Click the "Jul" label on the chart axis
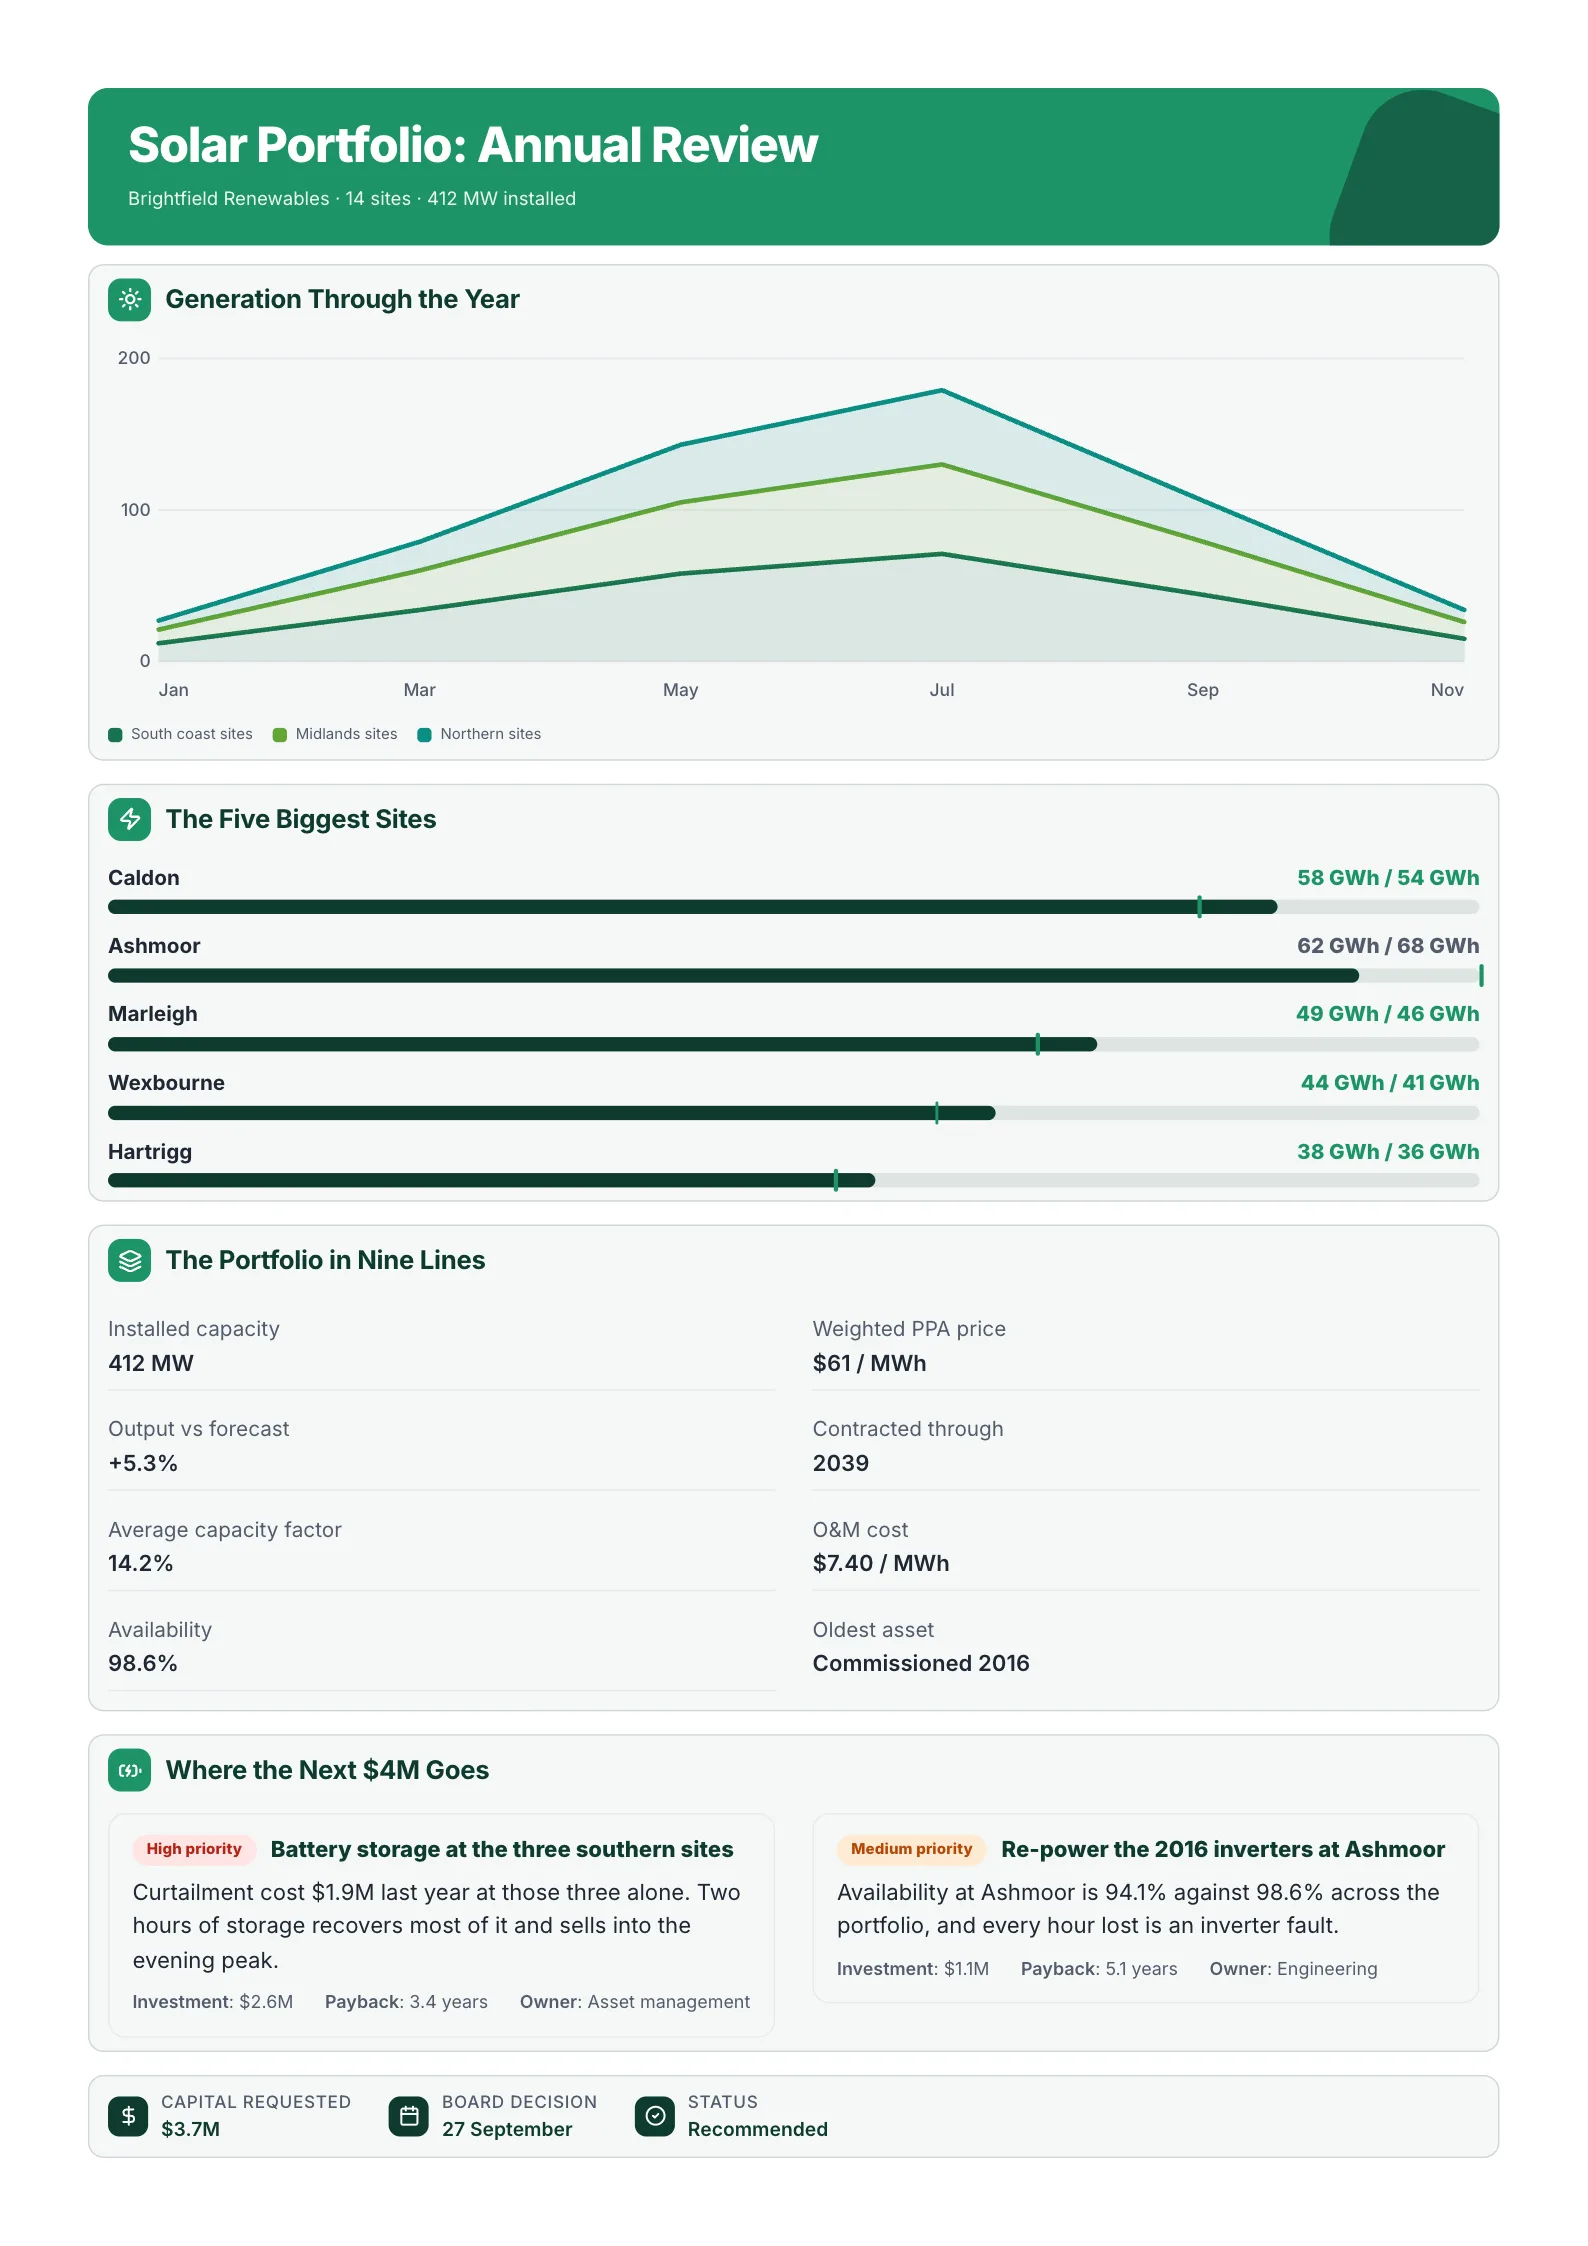Viewport: 1588px width, 2246px height. click(x=942, y=690)
